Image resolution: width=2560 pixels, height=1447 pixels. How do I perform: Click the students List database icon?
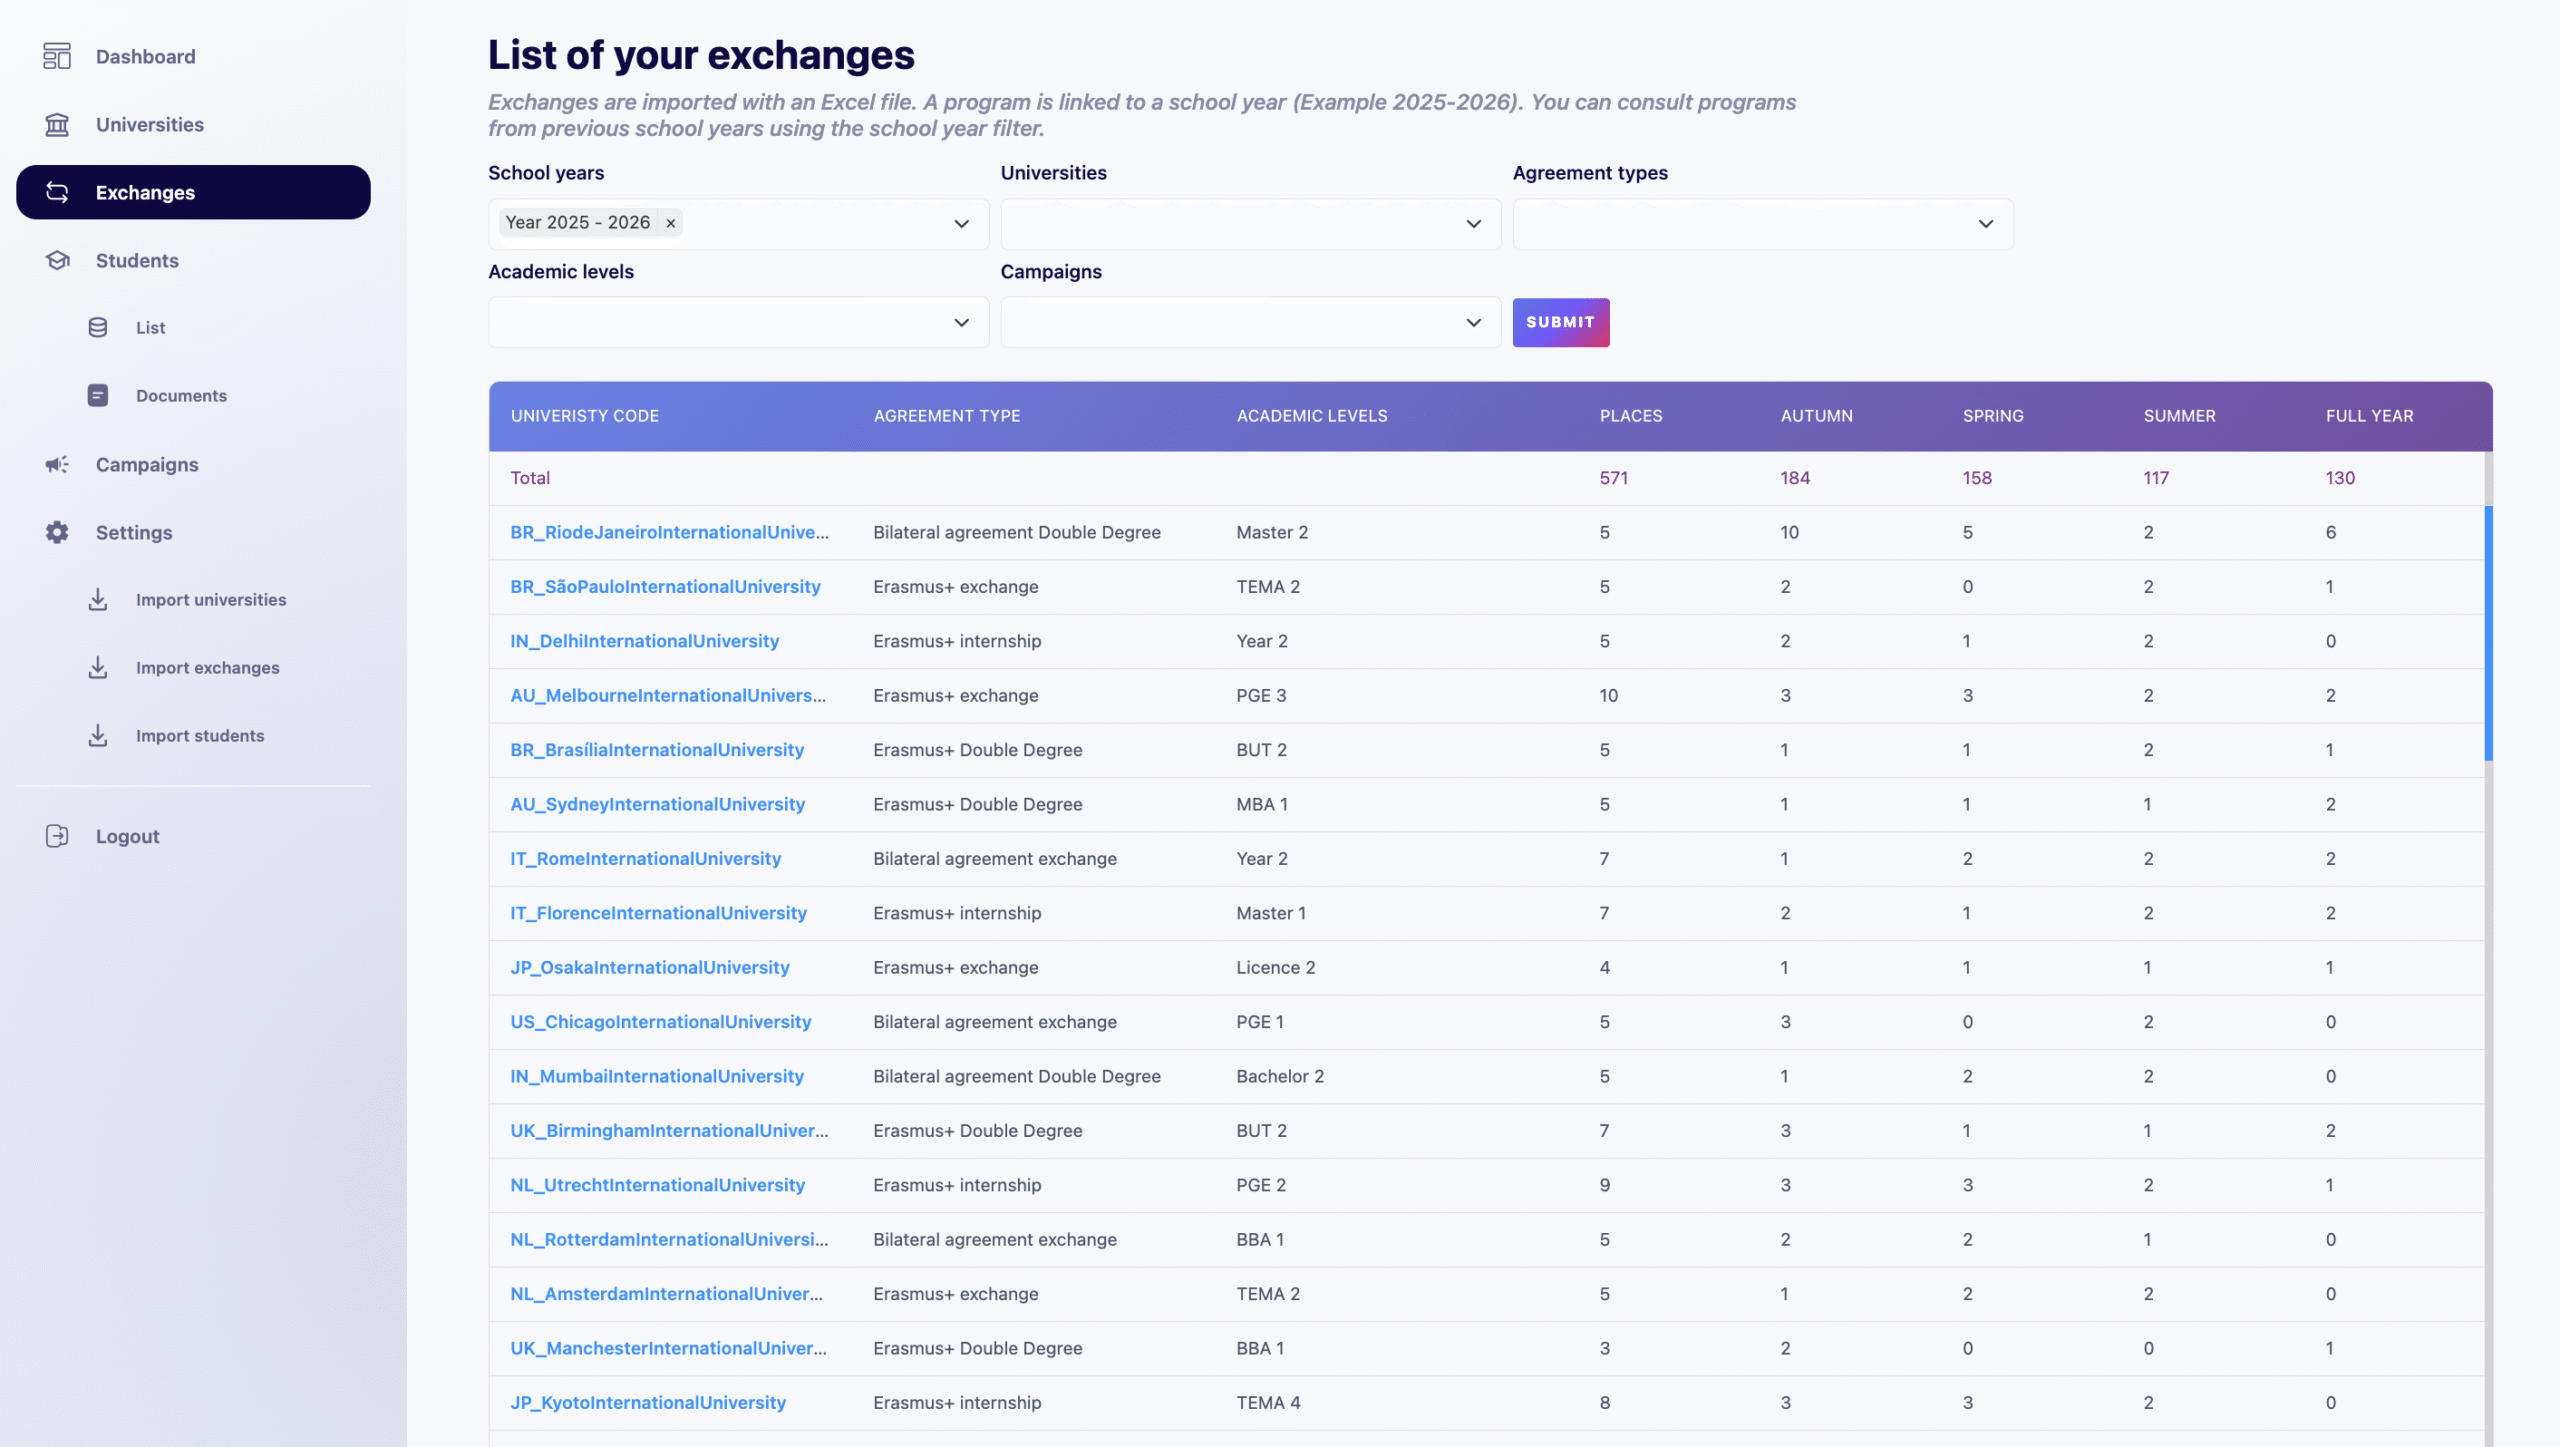pyautogui.click(x=98, y=327)
